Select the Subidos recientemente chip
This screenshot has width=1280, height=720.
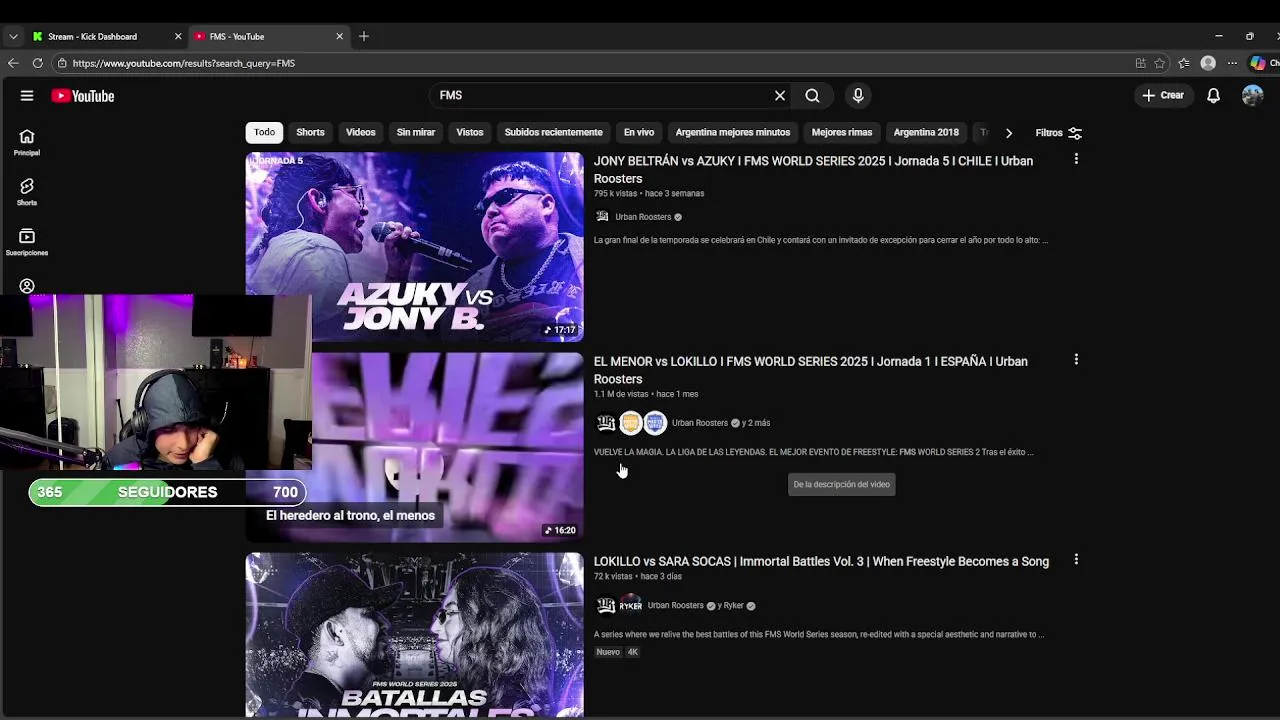point(553,132)
